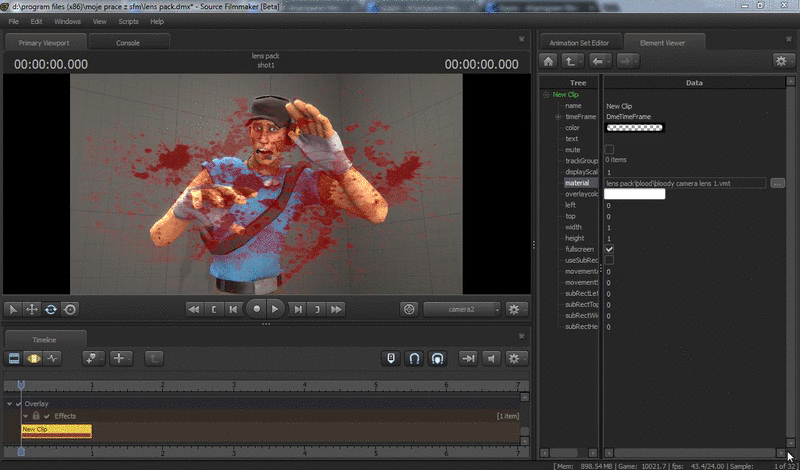Jump to the last frame

point(337,309)
